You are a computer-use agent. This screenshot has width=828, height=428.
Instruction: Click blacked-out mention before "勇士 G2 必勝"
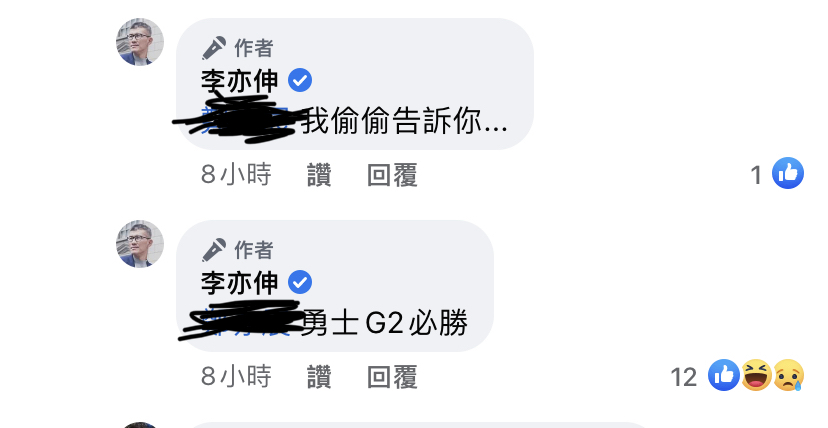point(240,319)
